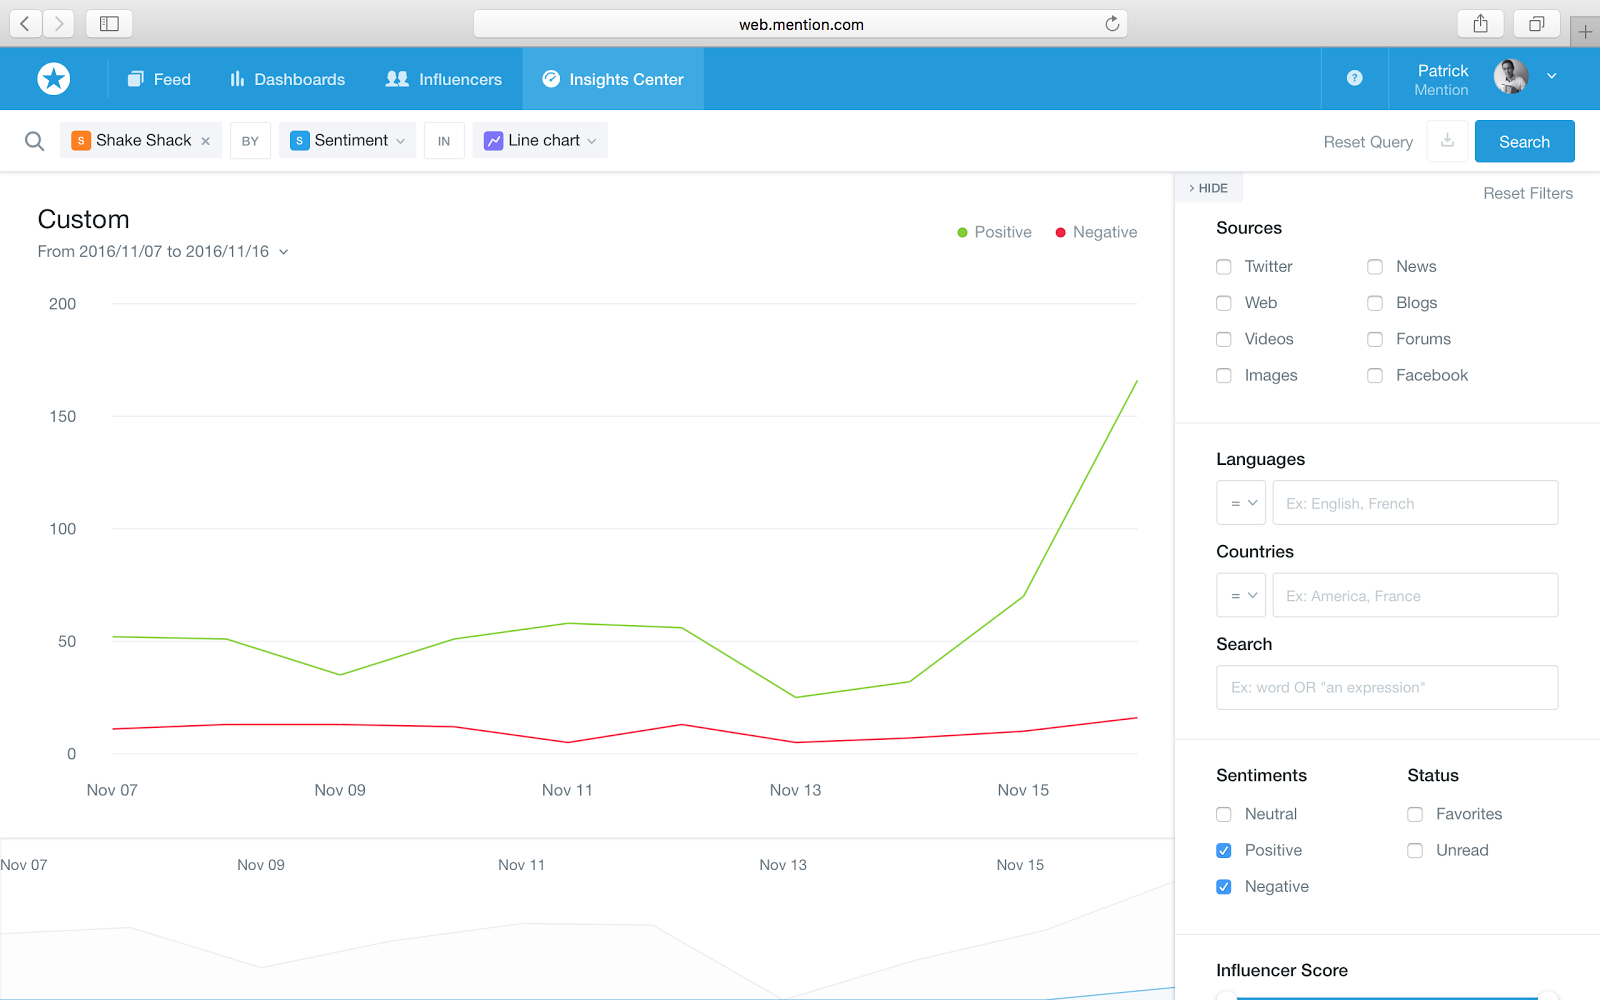Screen dimensions: 1600x1000
Task: Click the Search expression input field
Action: click(x=1387, y=688)
